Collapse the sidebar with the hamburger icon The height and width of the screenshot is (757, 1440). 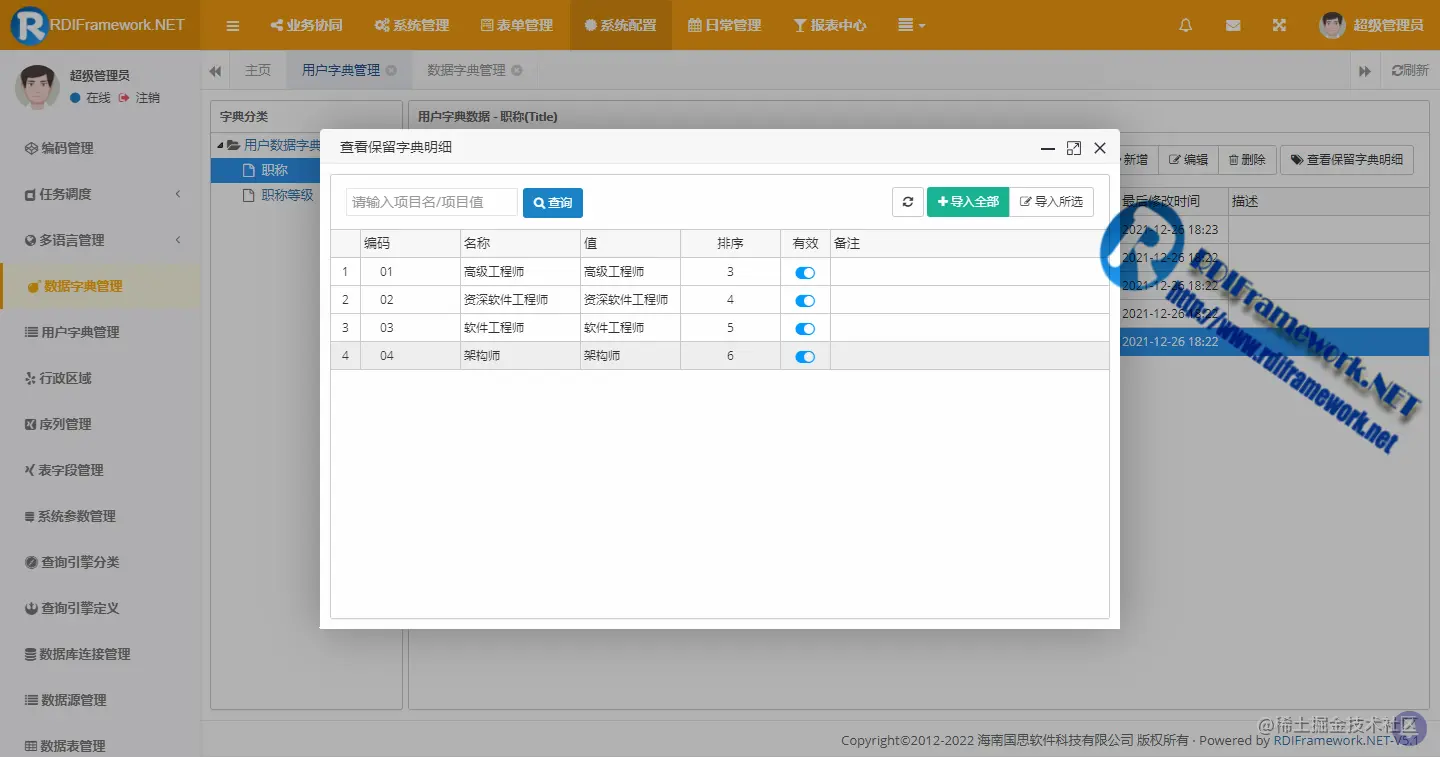[233, 25]
